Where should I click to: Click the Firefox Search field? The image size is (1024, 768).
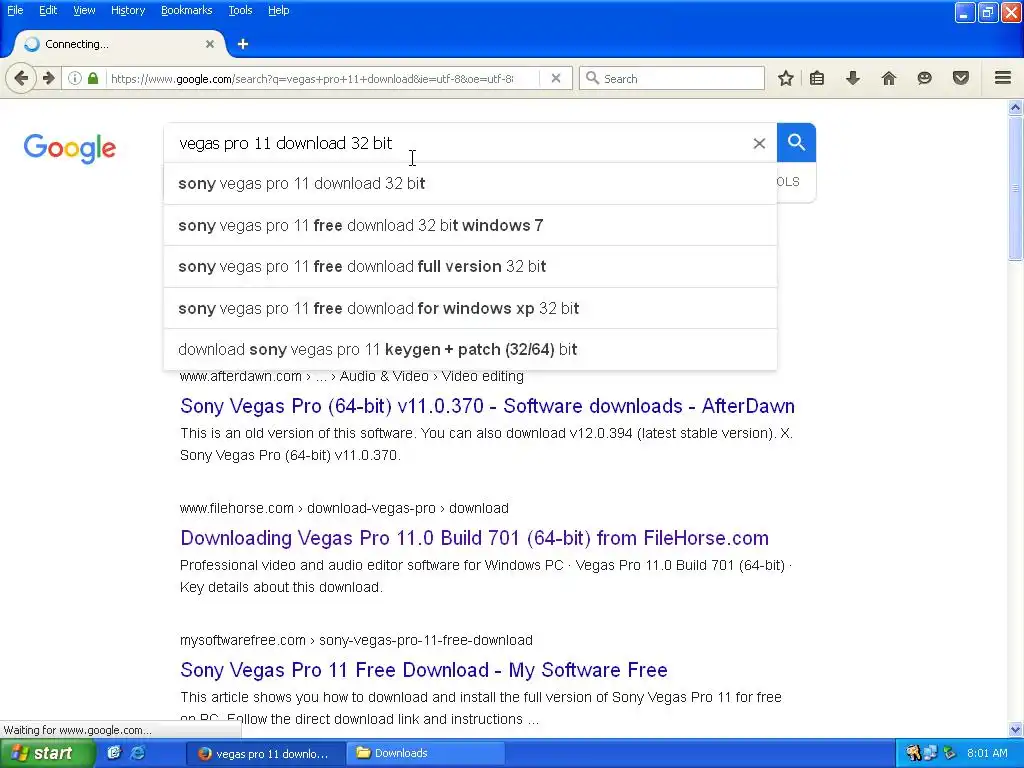tap(672, 78)
